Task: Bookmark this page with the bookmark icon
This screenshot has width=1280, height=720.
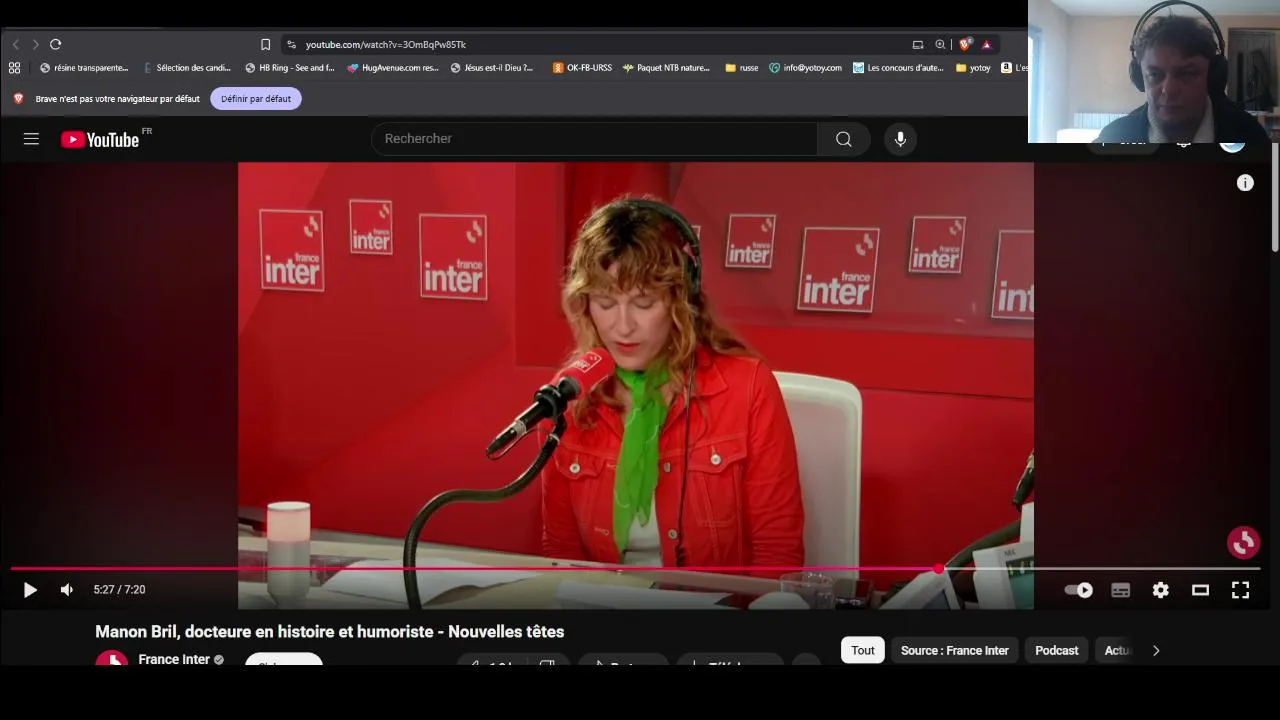Action: (x=265, y=44)
